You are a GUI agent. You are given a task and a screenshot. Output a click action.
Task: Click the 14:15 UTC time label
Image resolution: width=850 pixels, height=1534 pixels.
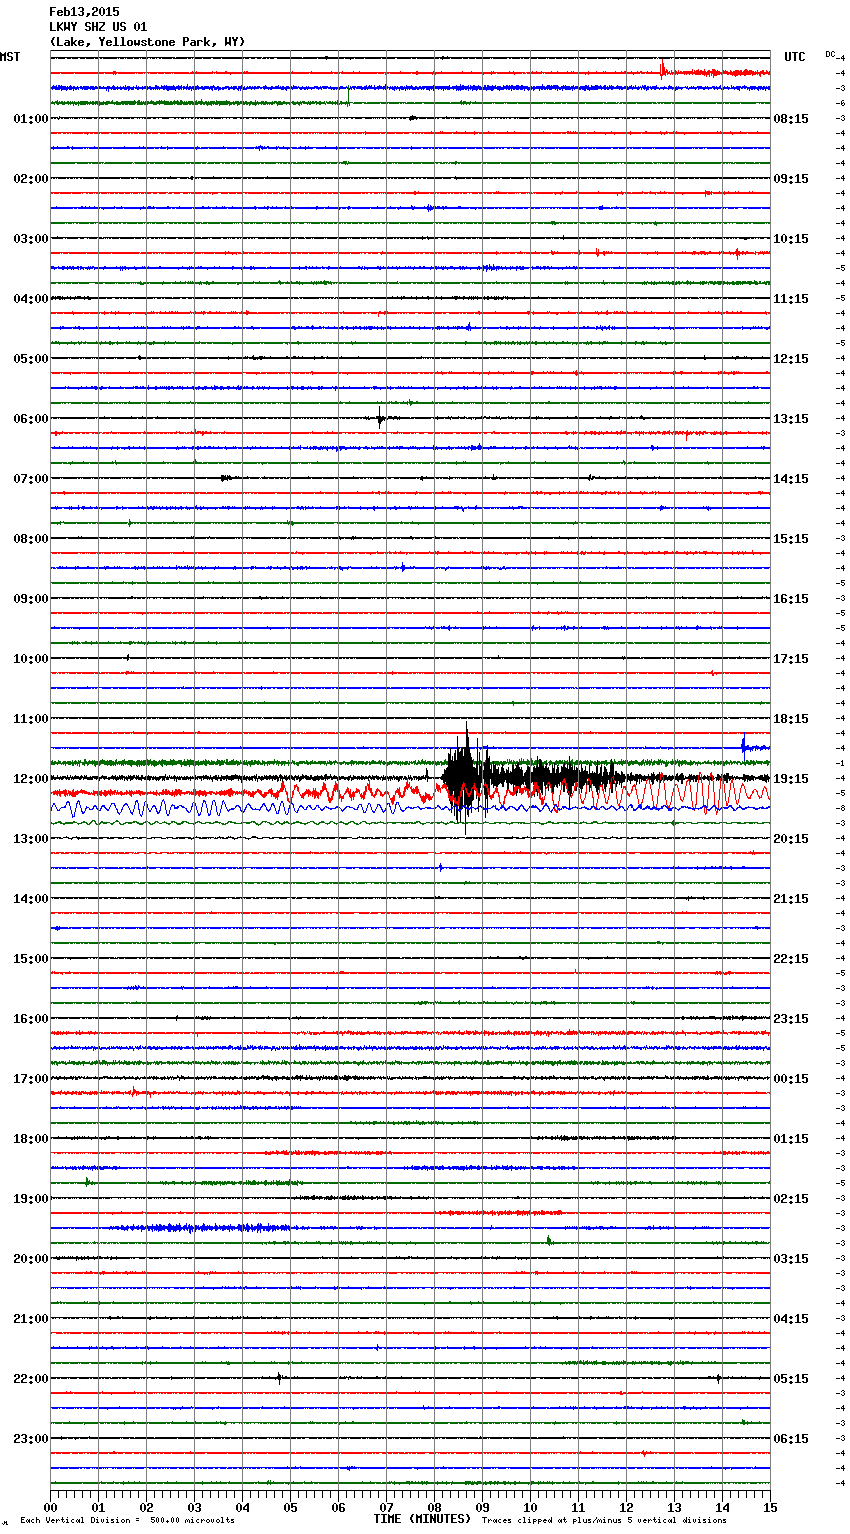(791, 479)
